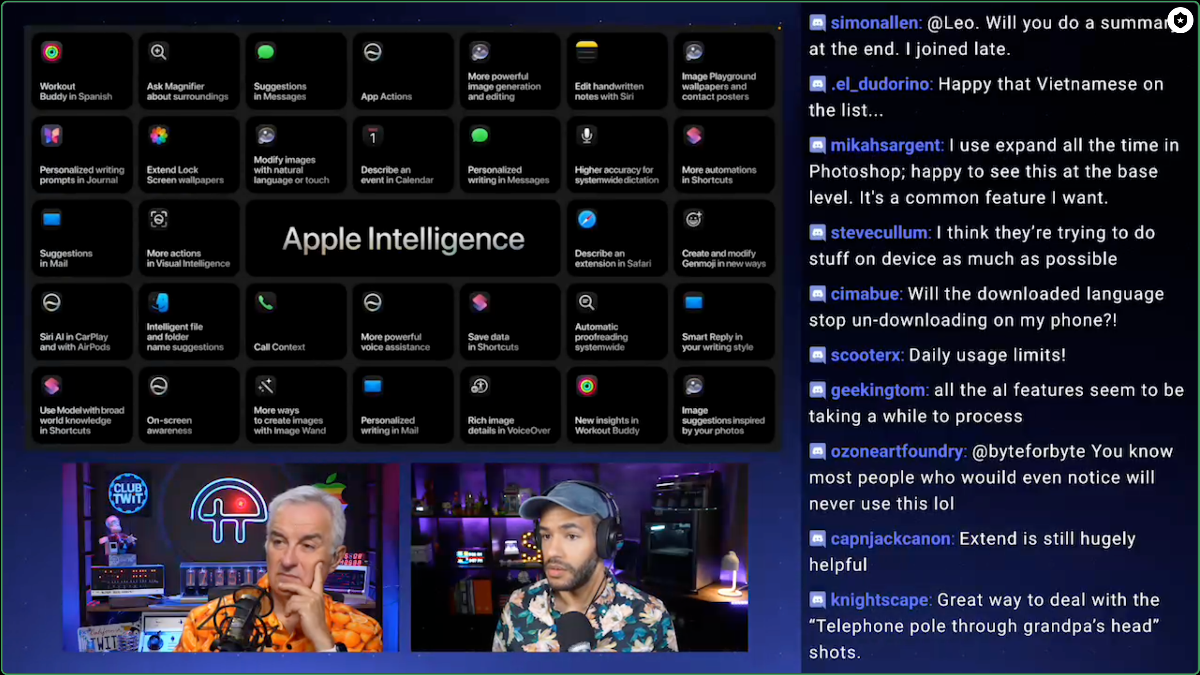Click the Safari compass icon above Describe an extension
Screen dimensions: 1200x675
(586, 218)
